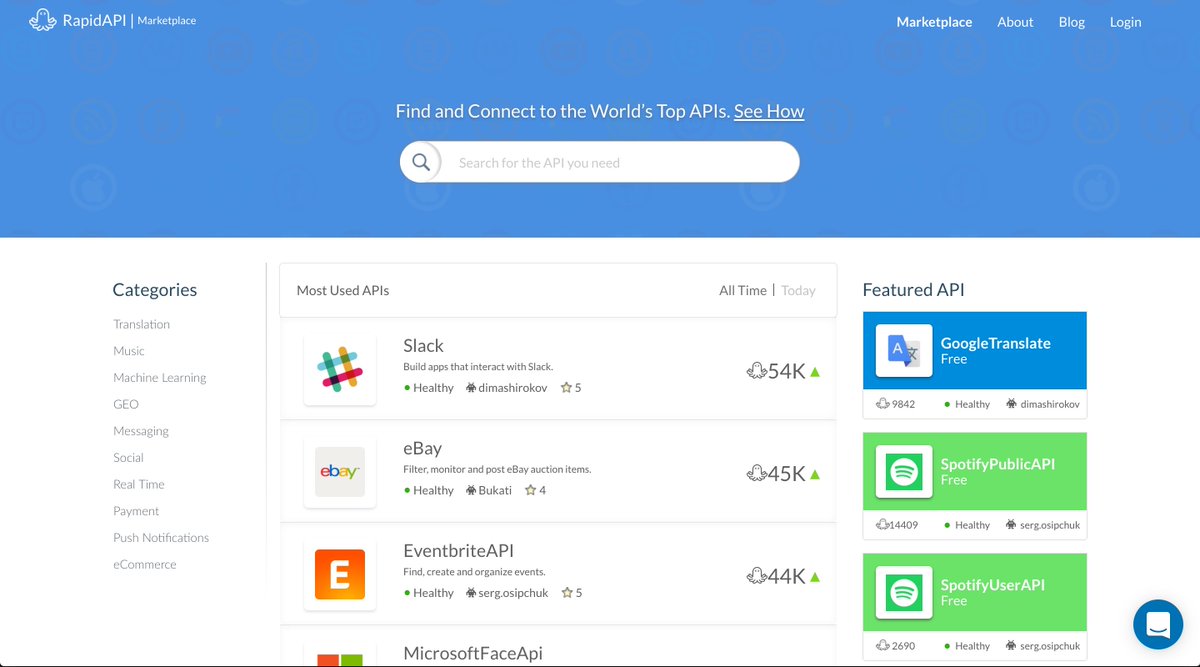The height and width of the screenshot is (667, 1200).
Task: Click the star rating icon on eBay
Action: pyautogui.click(x=530, y=490)
